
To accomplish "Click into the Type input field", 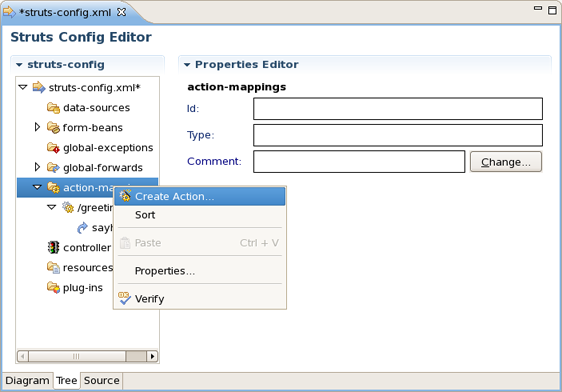I will point(398,135).
